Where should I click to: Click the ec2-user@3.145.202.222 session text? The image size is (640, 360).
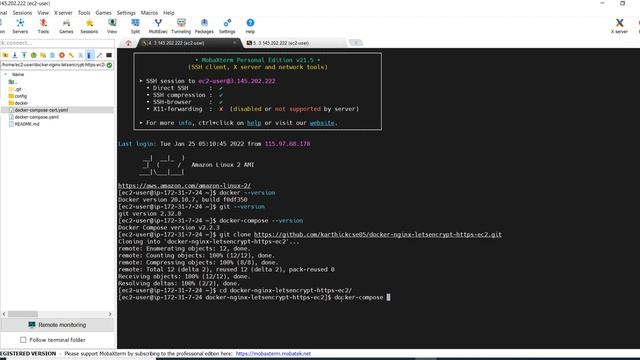(237, 81)
